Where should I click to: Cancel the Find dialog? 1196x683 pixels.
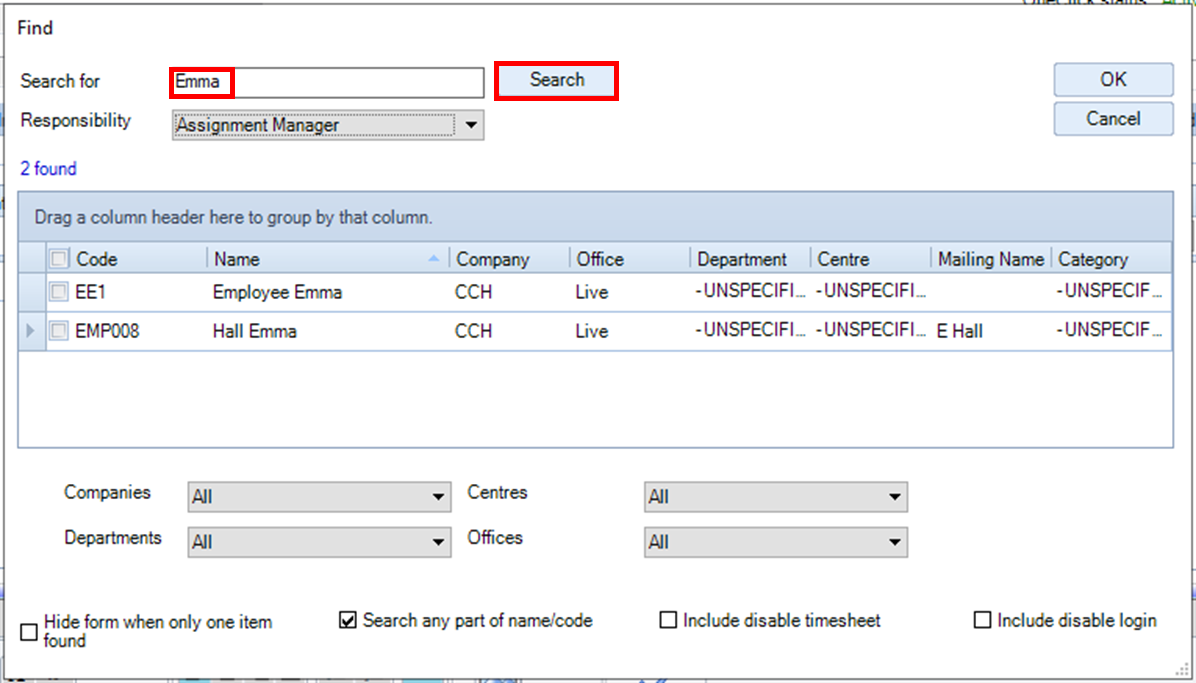click(1113, 119)
